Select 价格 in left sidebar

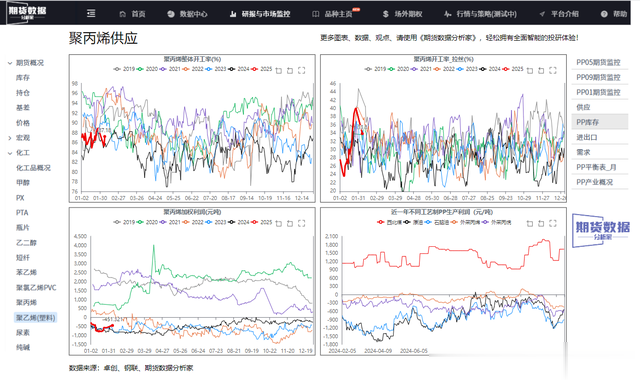click(23, 123)
